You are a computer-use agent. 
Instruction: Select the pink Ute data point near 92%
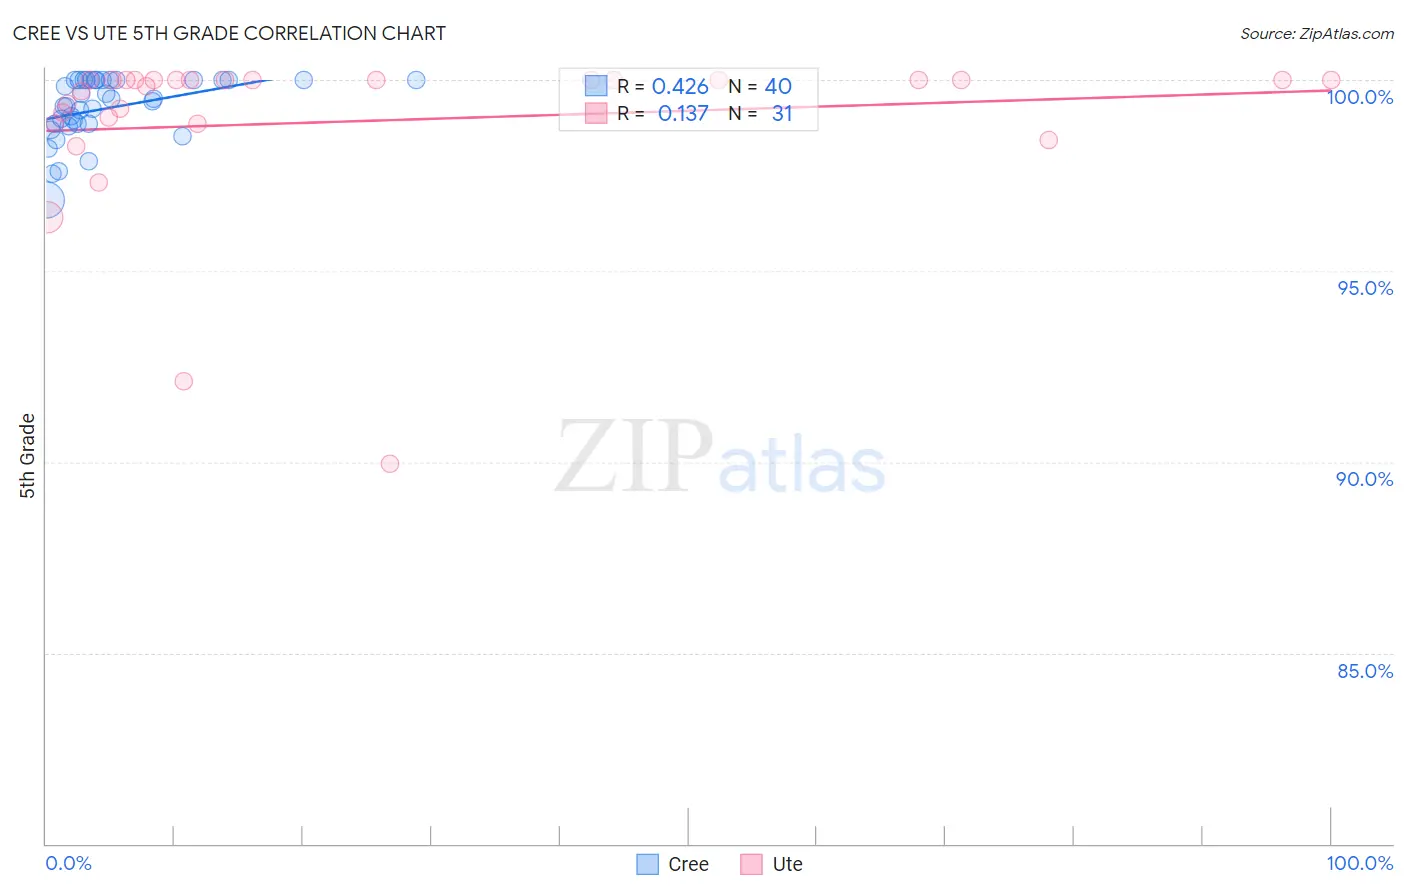183,381
